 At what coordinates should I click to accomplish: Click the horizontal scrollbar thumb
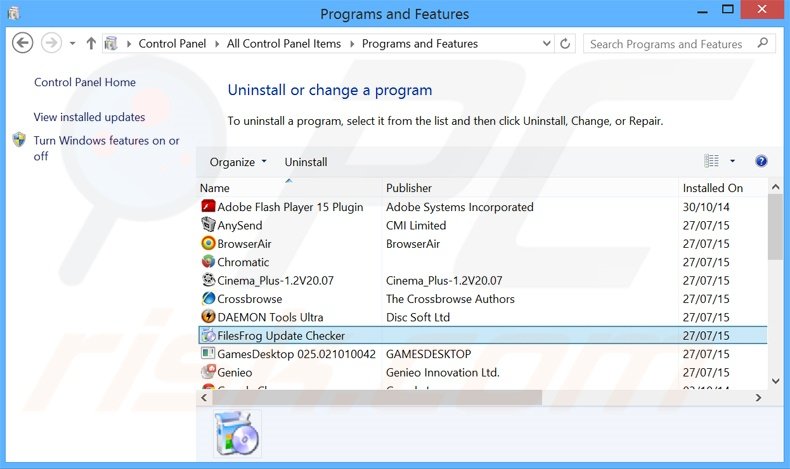(x=377, y=397)
